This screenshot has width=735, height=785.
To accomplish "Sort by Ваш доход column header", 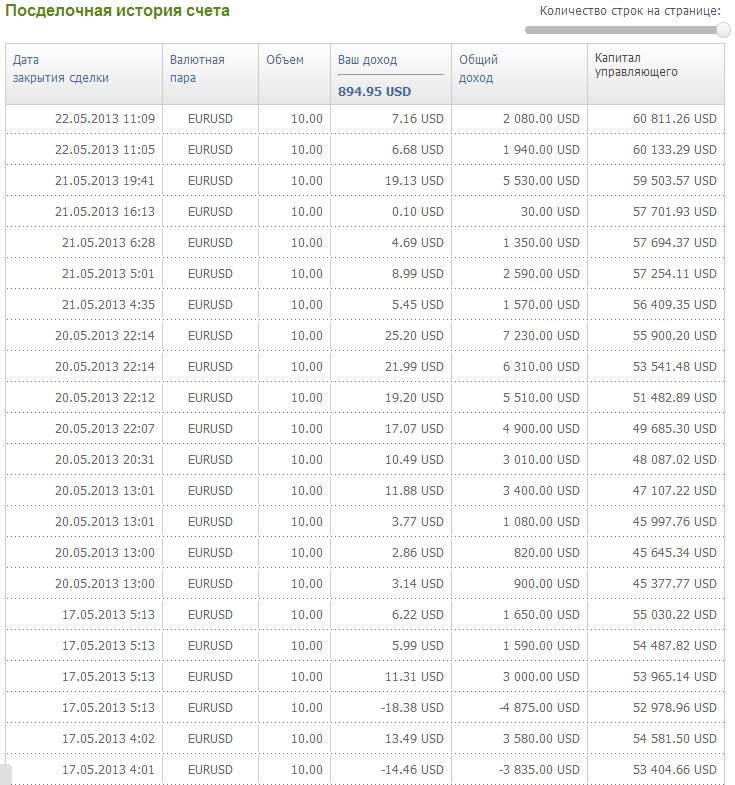I will coord(367,60).
